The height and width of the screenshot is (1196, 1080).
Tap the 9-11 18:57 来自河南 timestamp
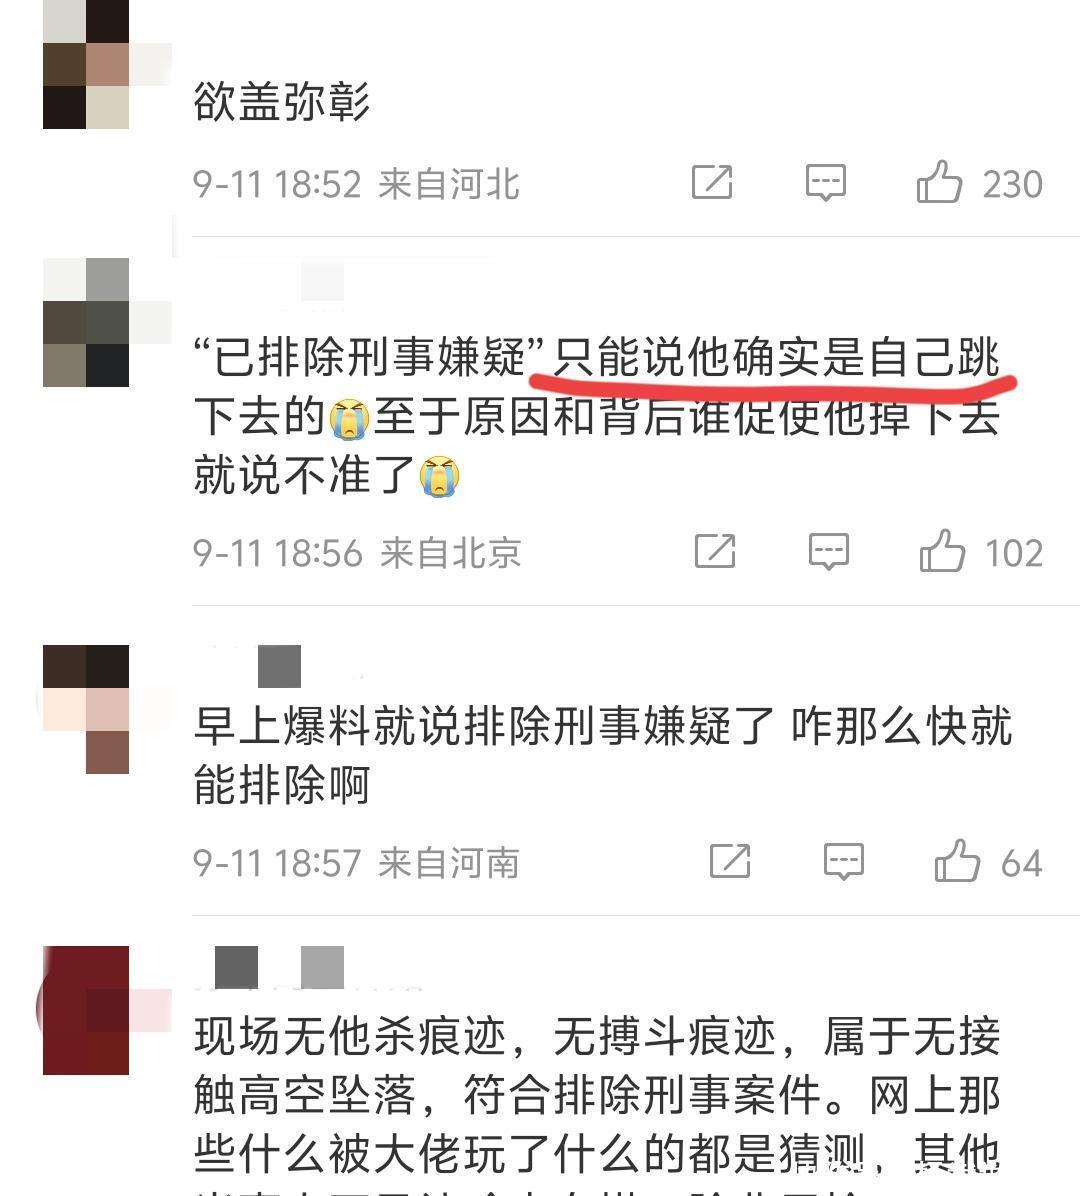click(356, 863)
